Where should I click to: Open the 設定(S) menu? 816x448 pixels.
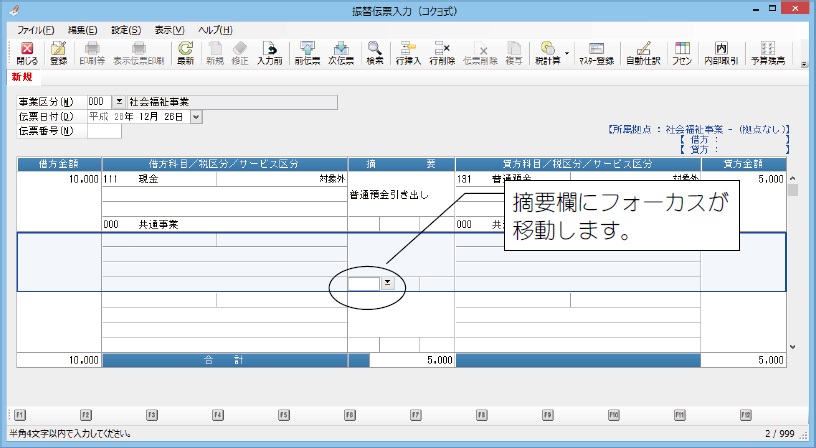click(126, 30)
